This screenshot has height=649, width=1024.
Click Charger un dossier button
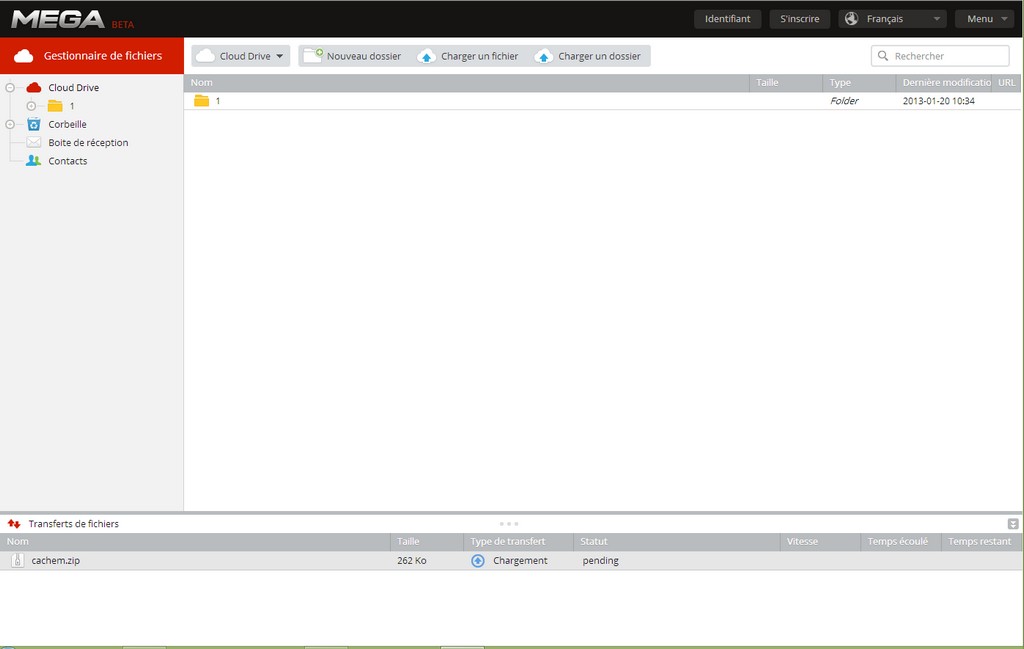pos(588,56)
